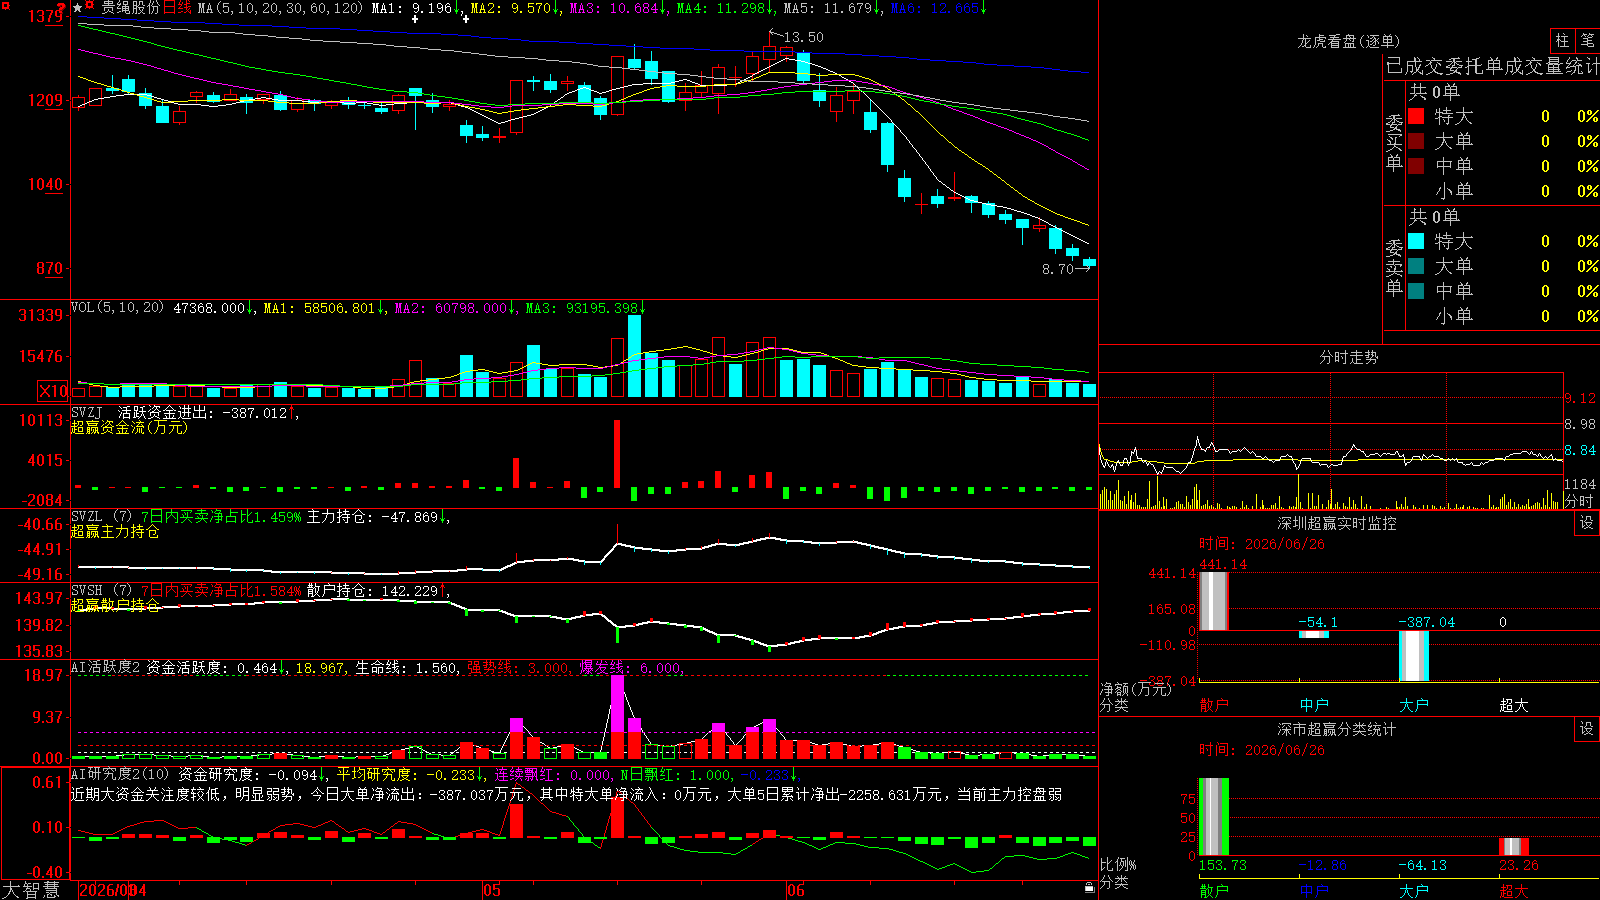Click the 深圳超赢实时监控 panel title

point(1337,523)
